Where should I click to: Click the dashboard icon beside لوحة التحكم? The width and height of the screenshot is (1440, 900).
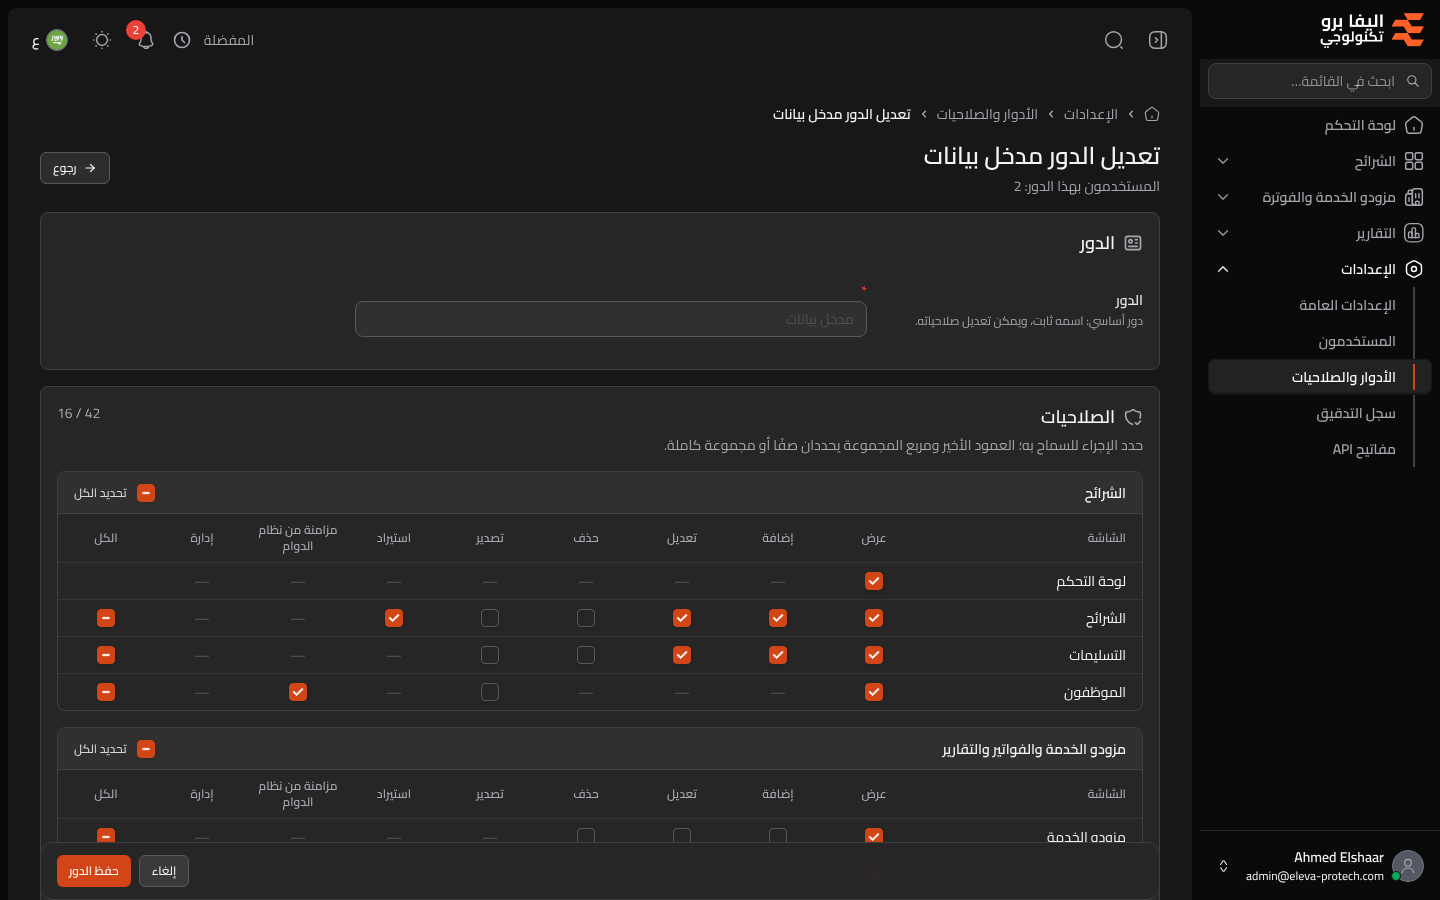(x=1414, y=125)
